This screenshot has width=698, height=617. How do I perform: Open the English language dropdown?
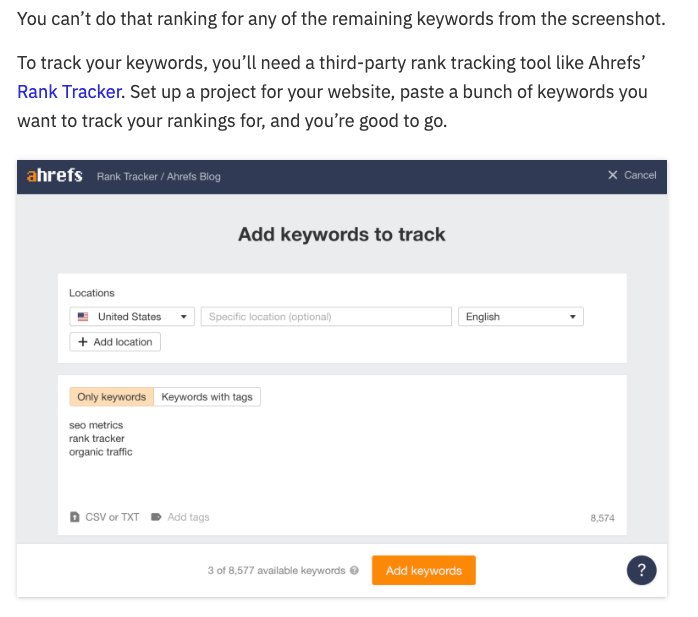(520, 317)
